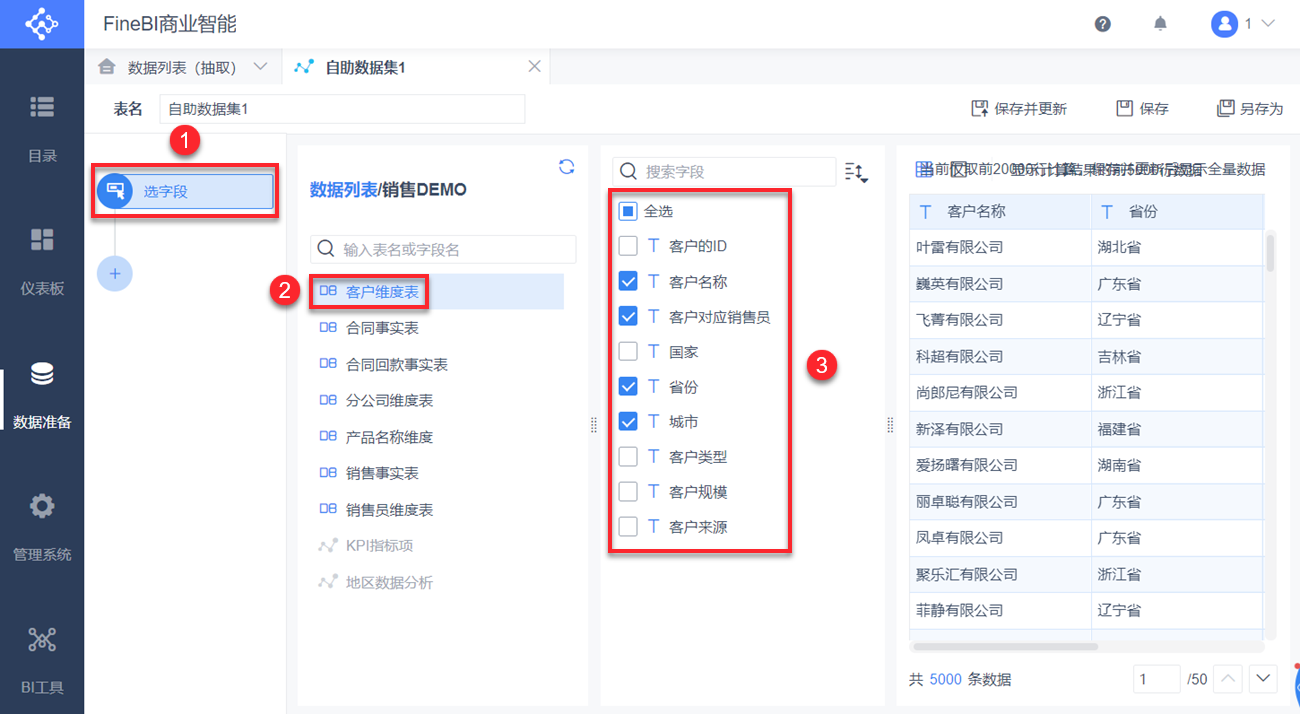Click the 数据列表 breadcrumb link
This screenshot has width=1300, height=714.
point(344,189)
